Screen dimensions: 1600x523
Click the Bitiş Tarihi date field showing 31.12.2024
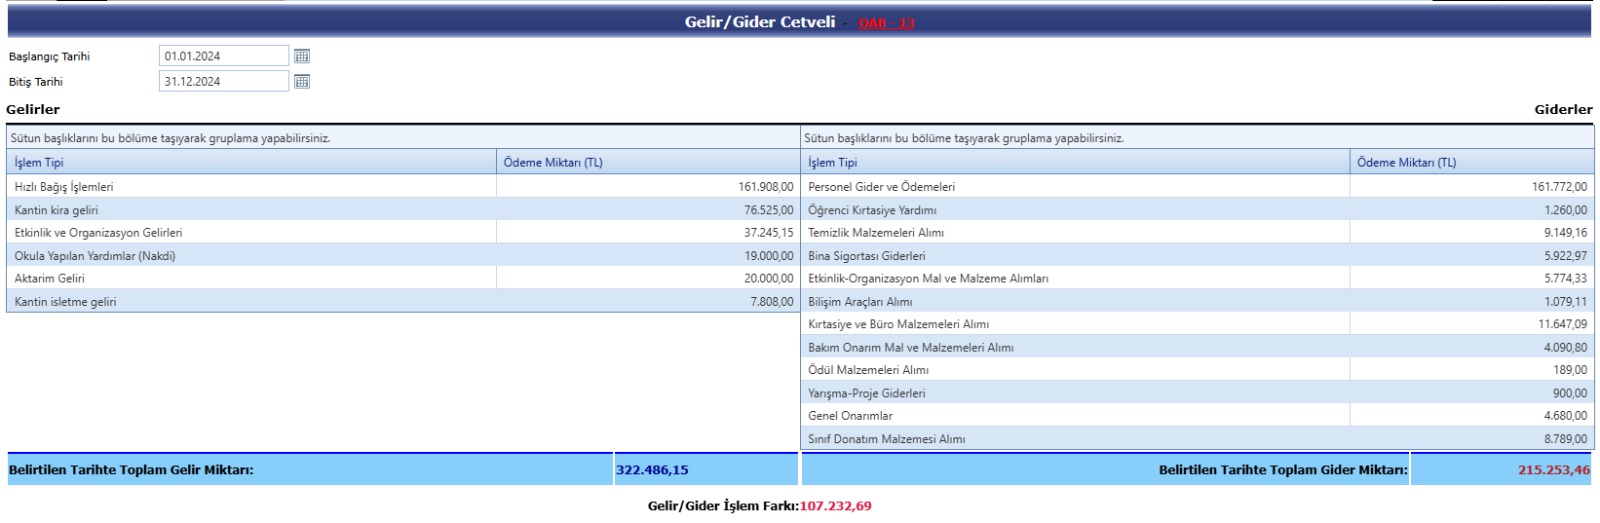(223, 81)
